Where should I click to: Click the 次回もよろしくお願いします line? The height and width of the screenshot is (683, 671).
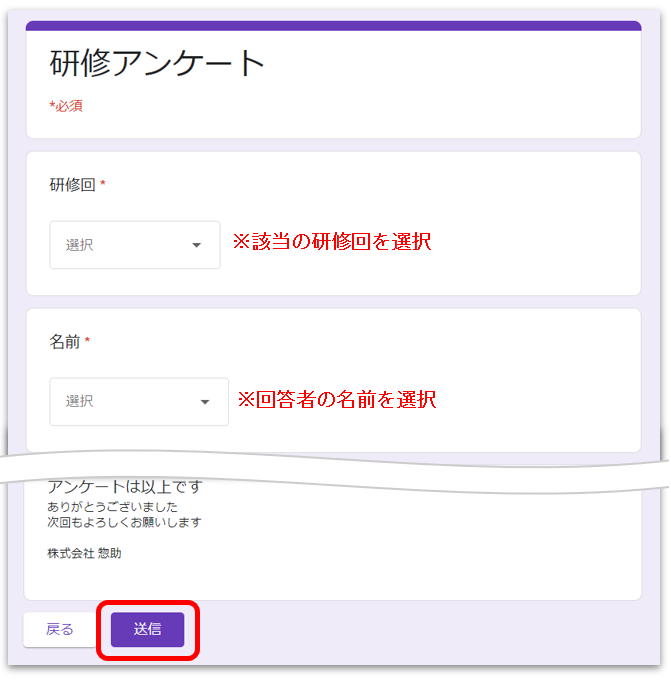124,522
